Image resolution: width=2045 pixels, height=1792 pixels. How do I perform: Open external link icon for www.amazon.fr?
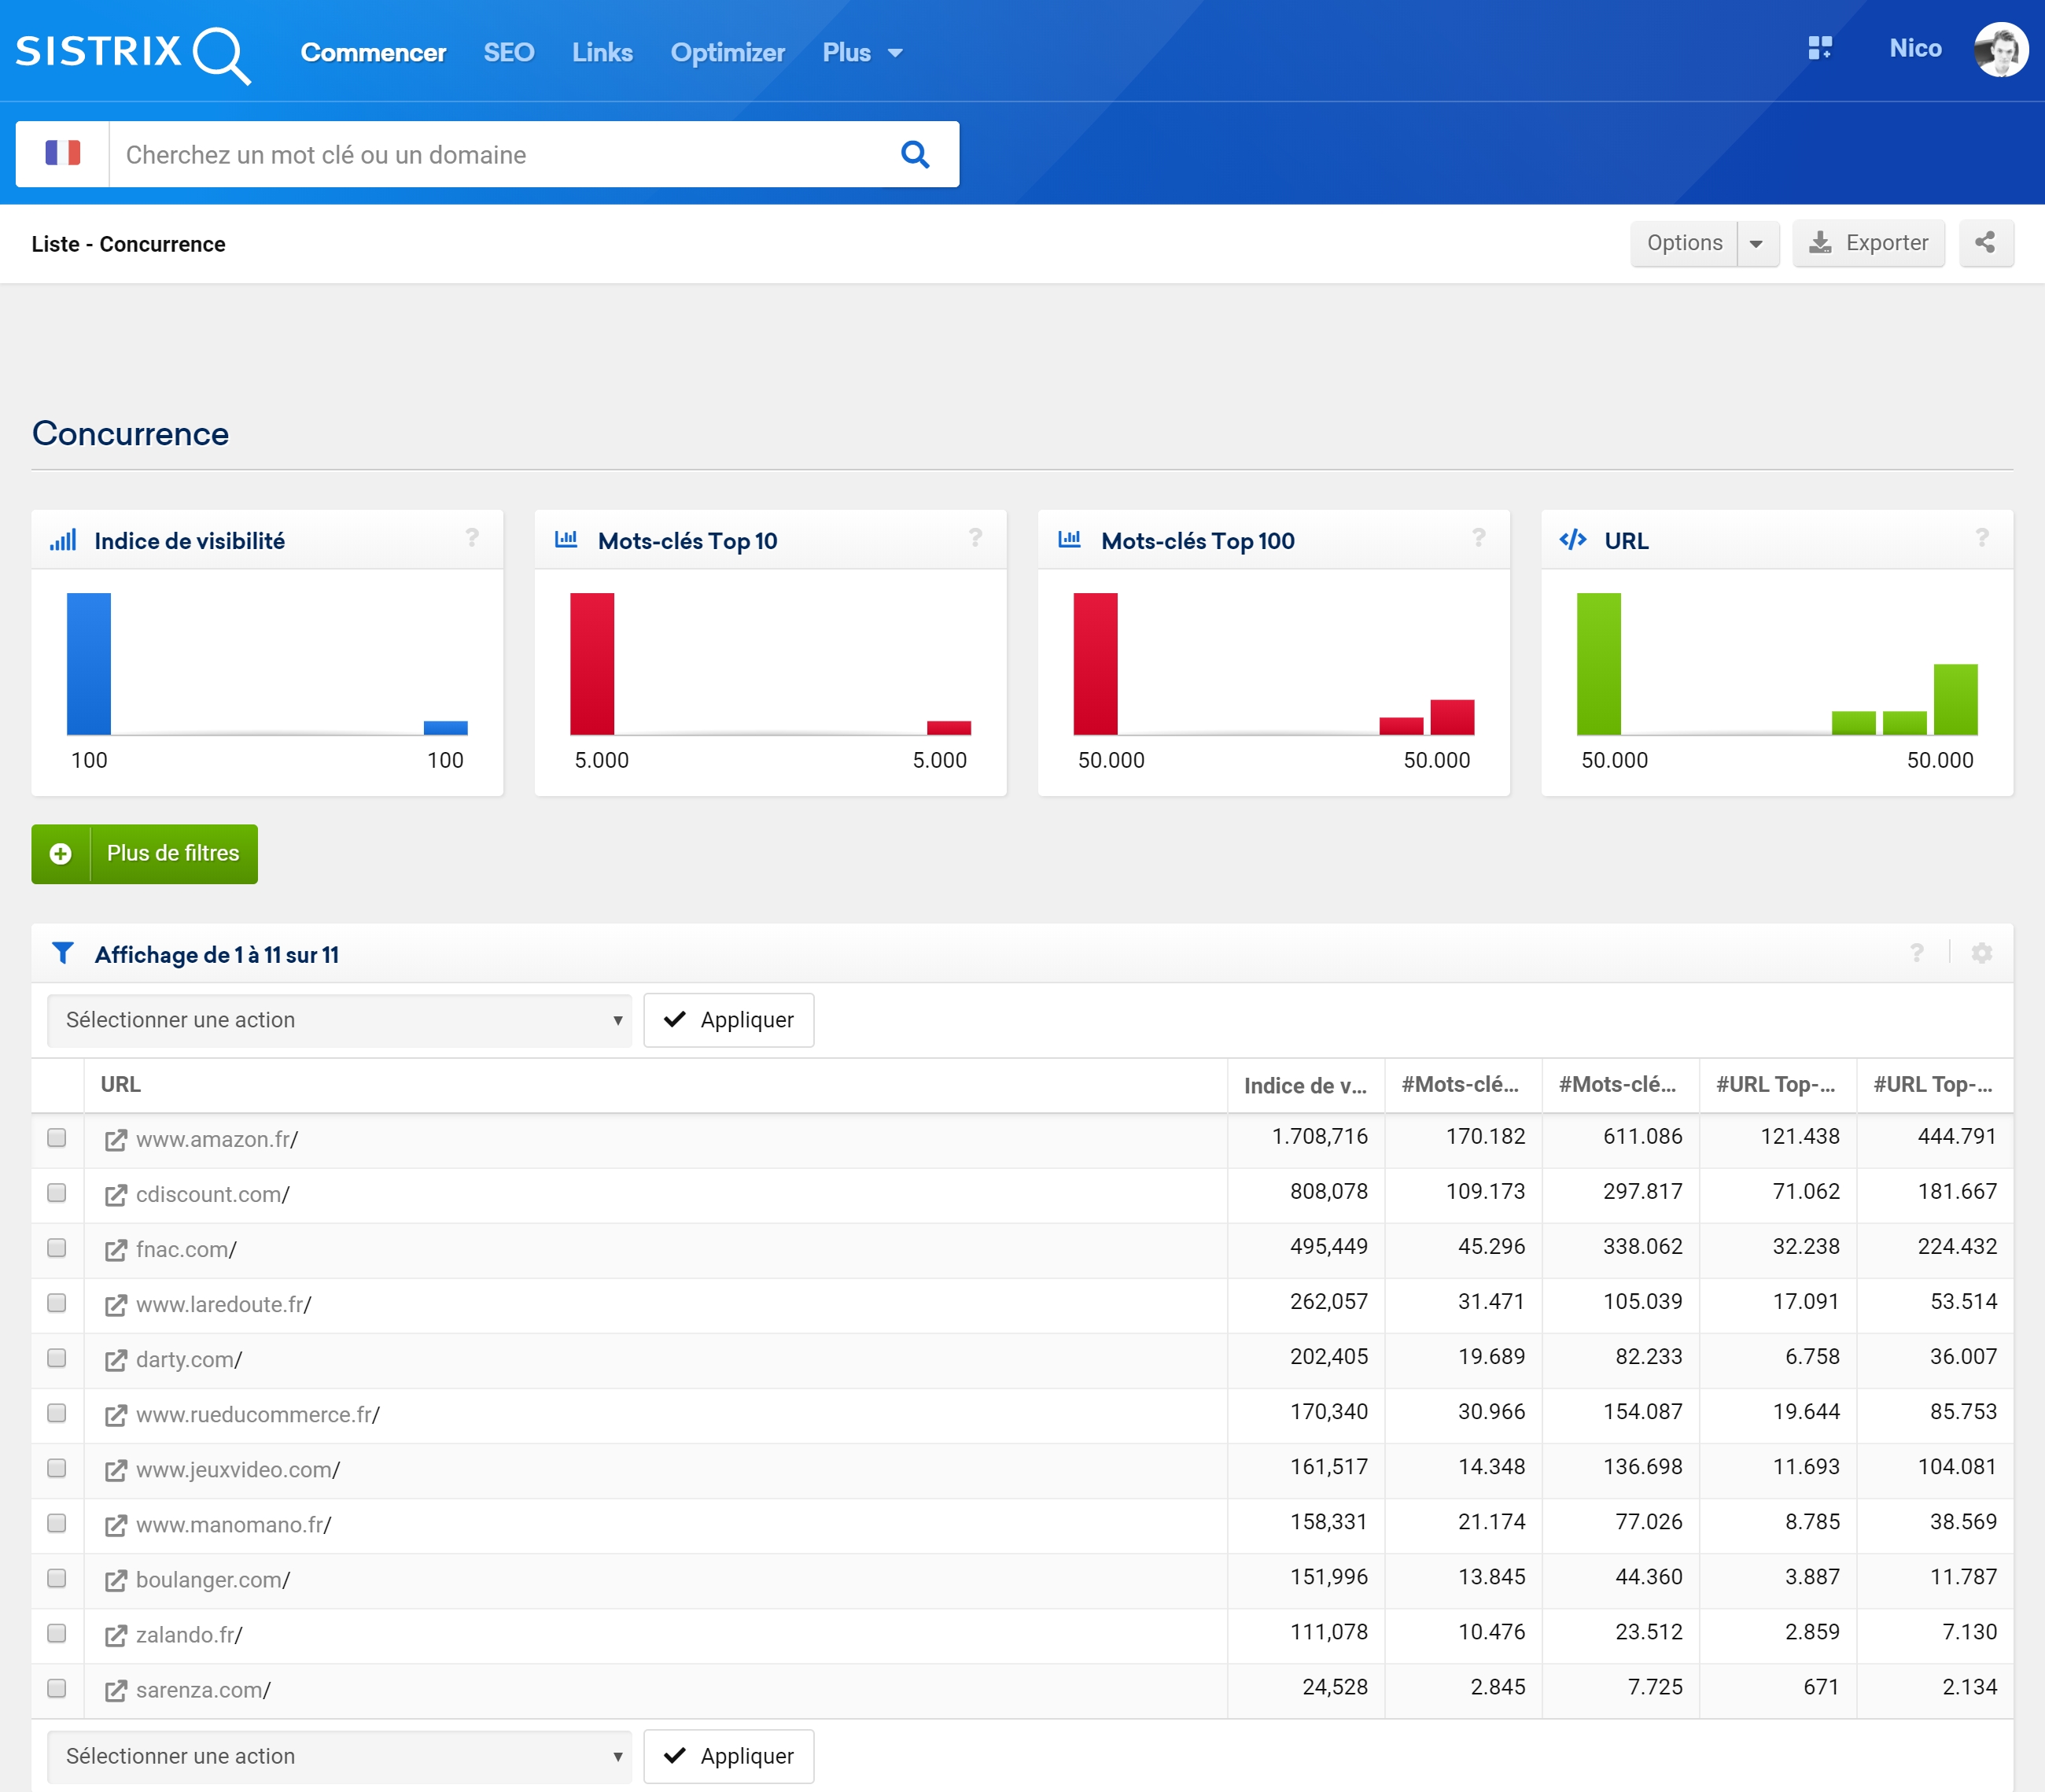tap(116, 1140)
